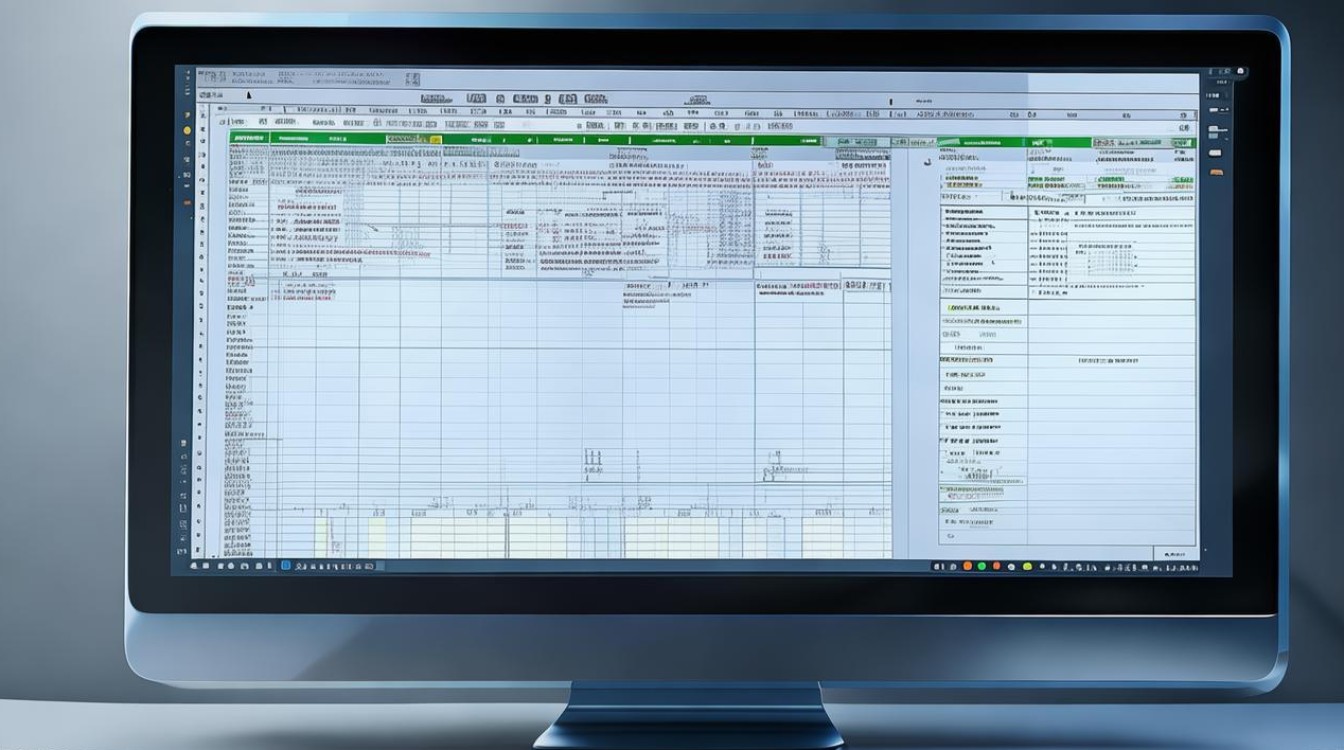This screenshot has width=1344, height=750.
Task: Click the last bold ribbon item in menu row
Action: (595, 99)
